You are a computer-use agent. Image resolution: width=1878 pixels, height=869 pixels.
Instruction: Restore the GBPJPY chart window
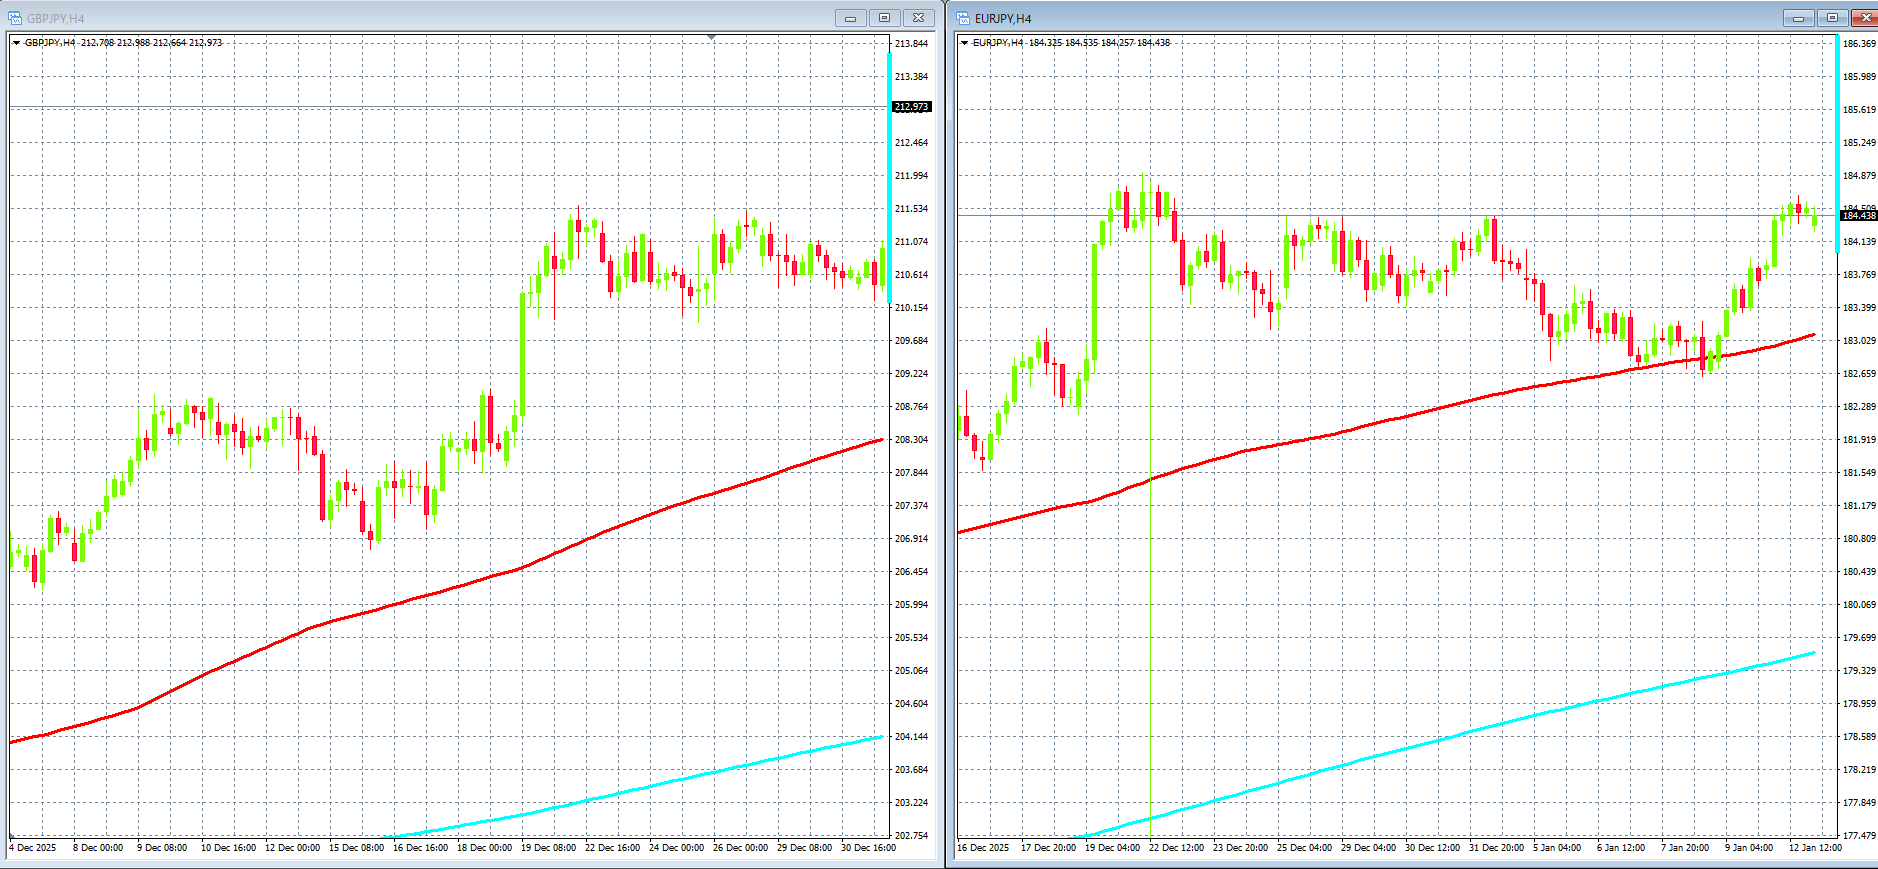tap(884, 18)
